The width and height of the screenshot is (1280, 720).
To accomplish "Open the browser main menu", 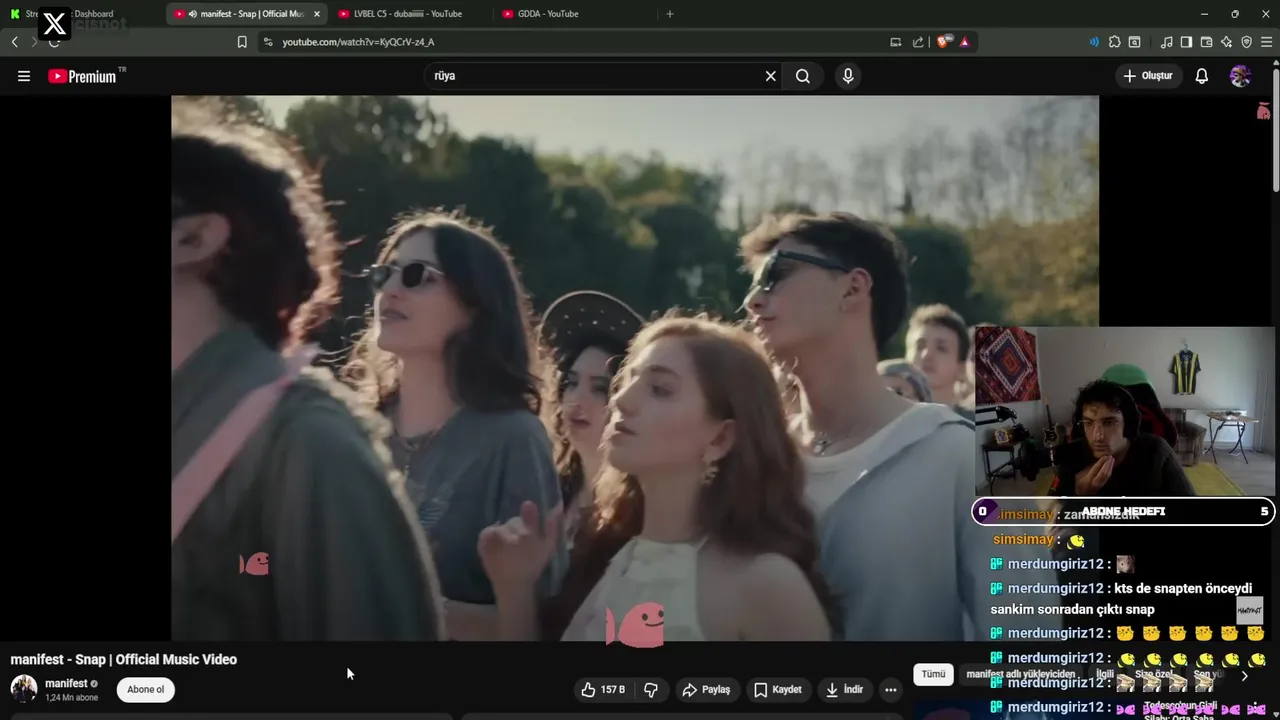I will [x=1267, y=42].
